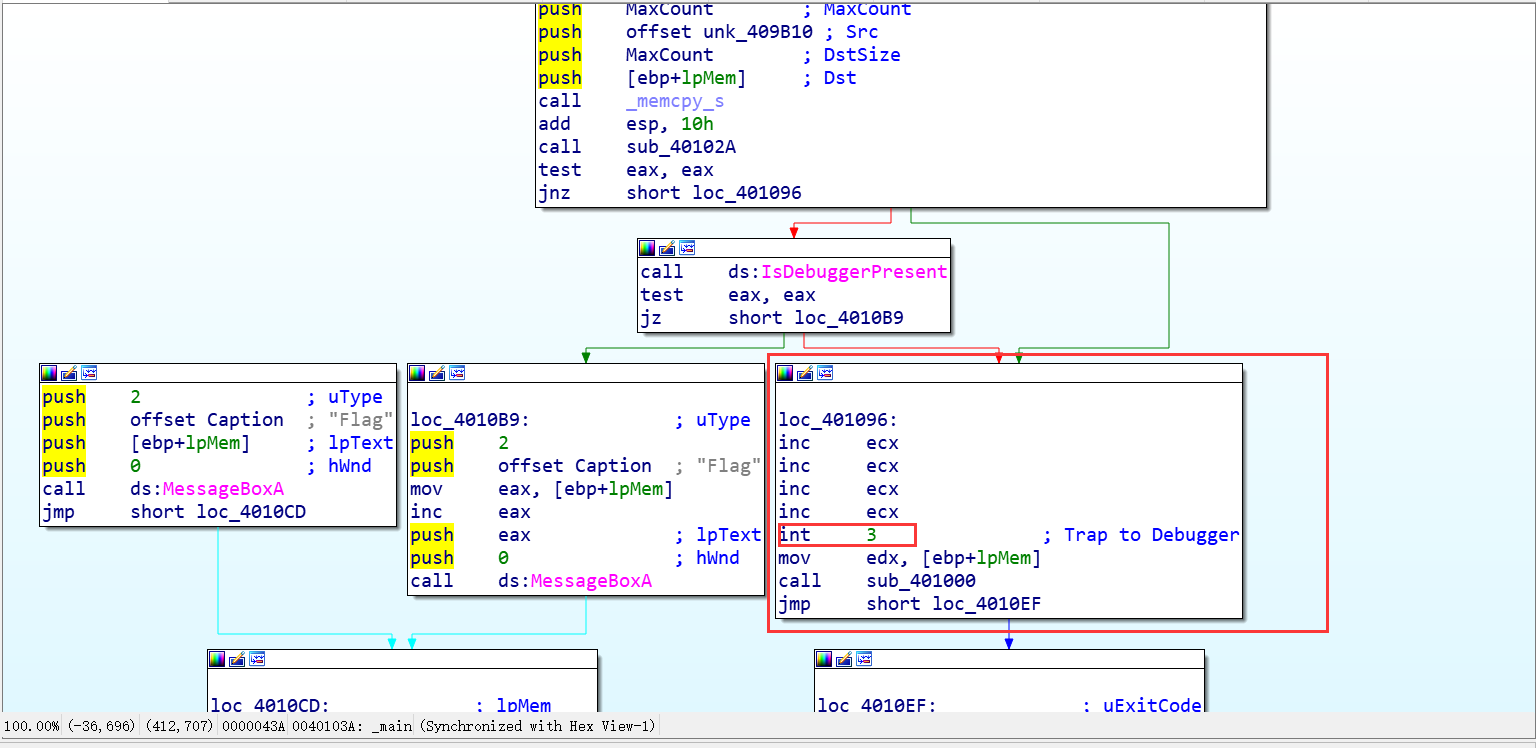Click the 0000043A file offset in status bar
The width and height of the screenshot is (1536, 748).
coord(253,726)
